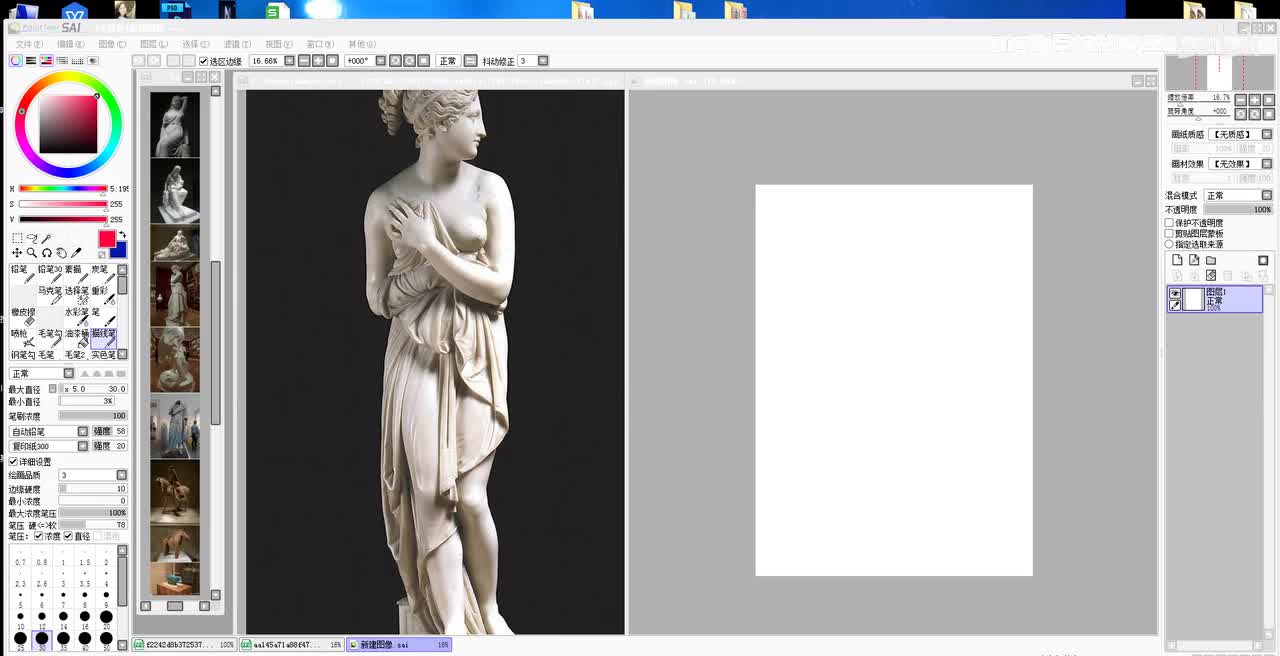Show the RGB slider panel
Screen dimensions: 1280x656
(x=31, y=61)
